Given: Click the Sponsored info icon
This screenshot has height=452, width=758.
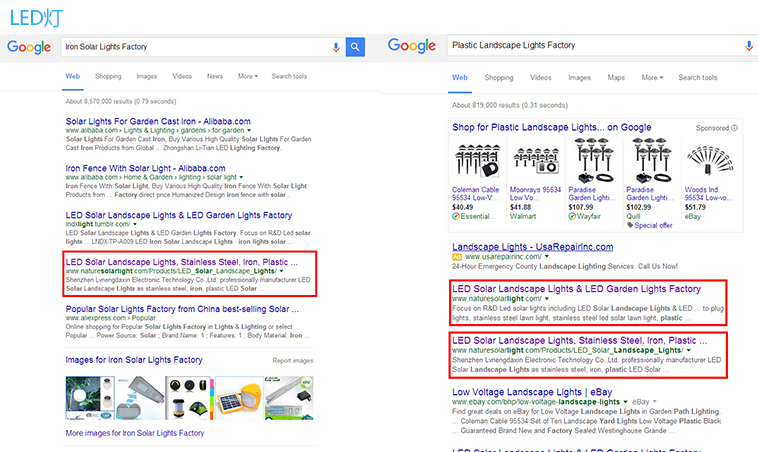Looking at the screenshot, I should (x=734, y=128).
